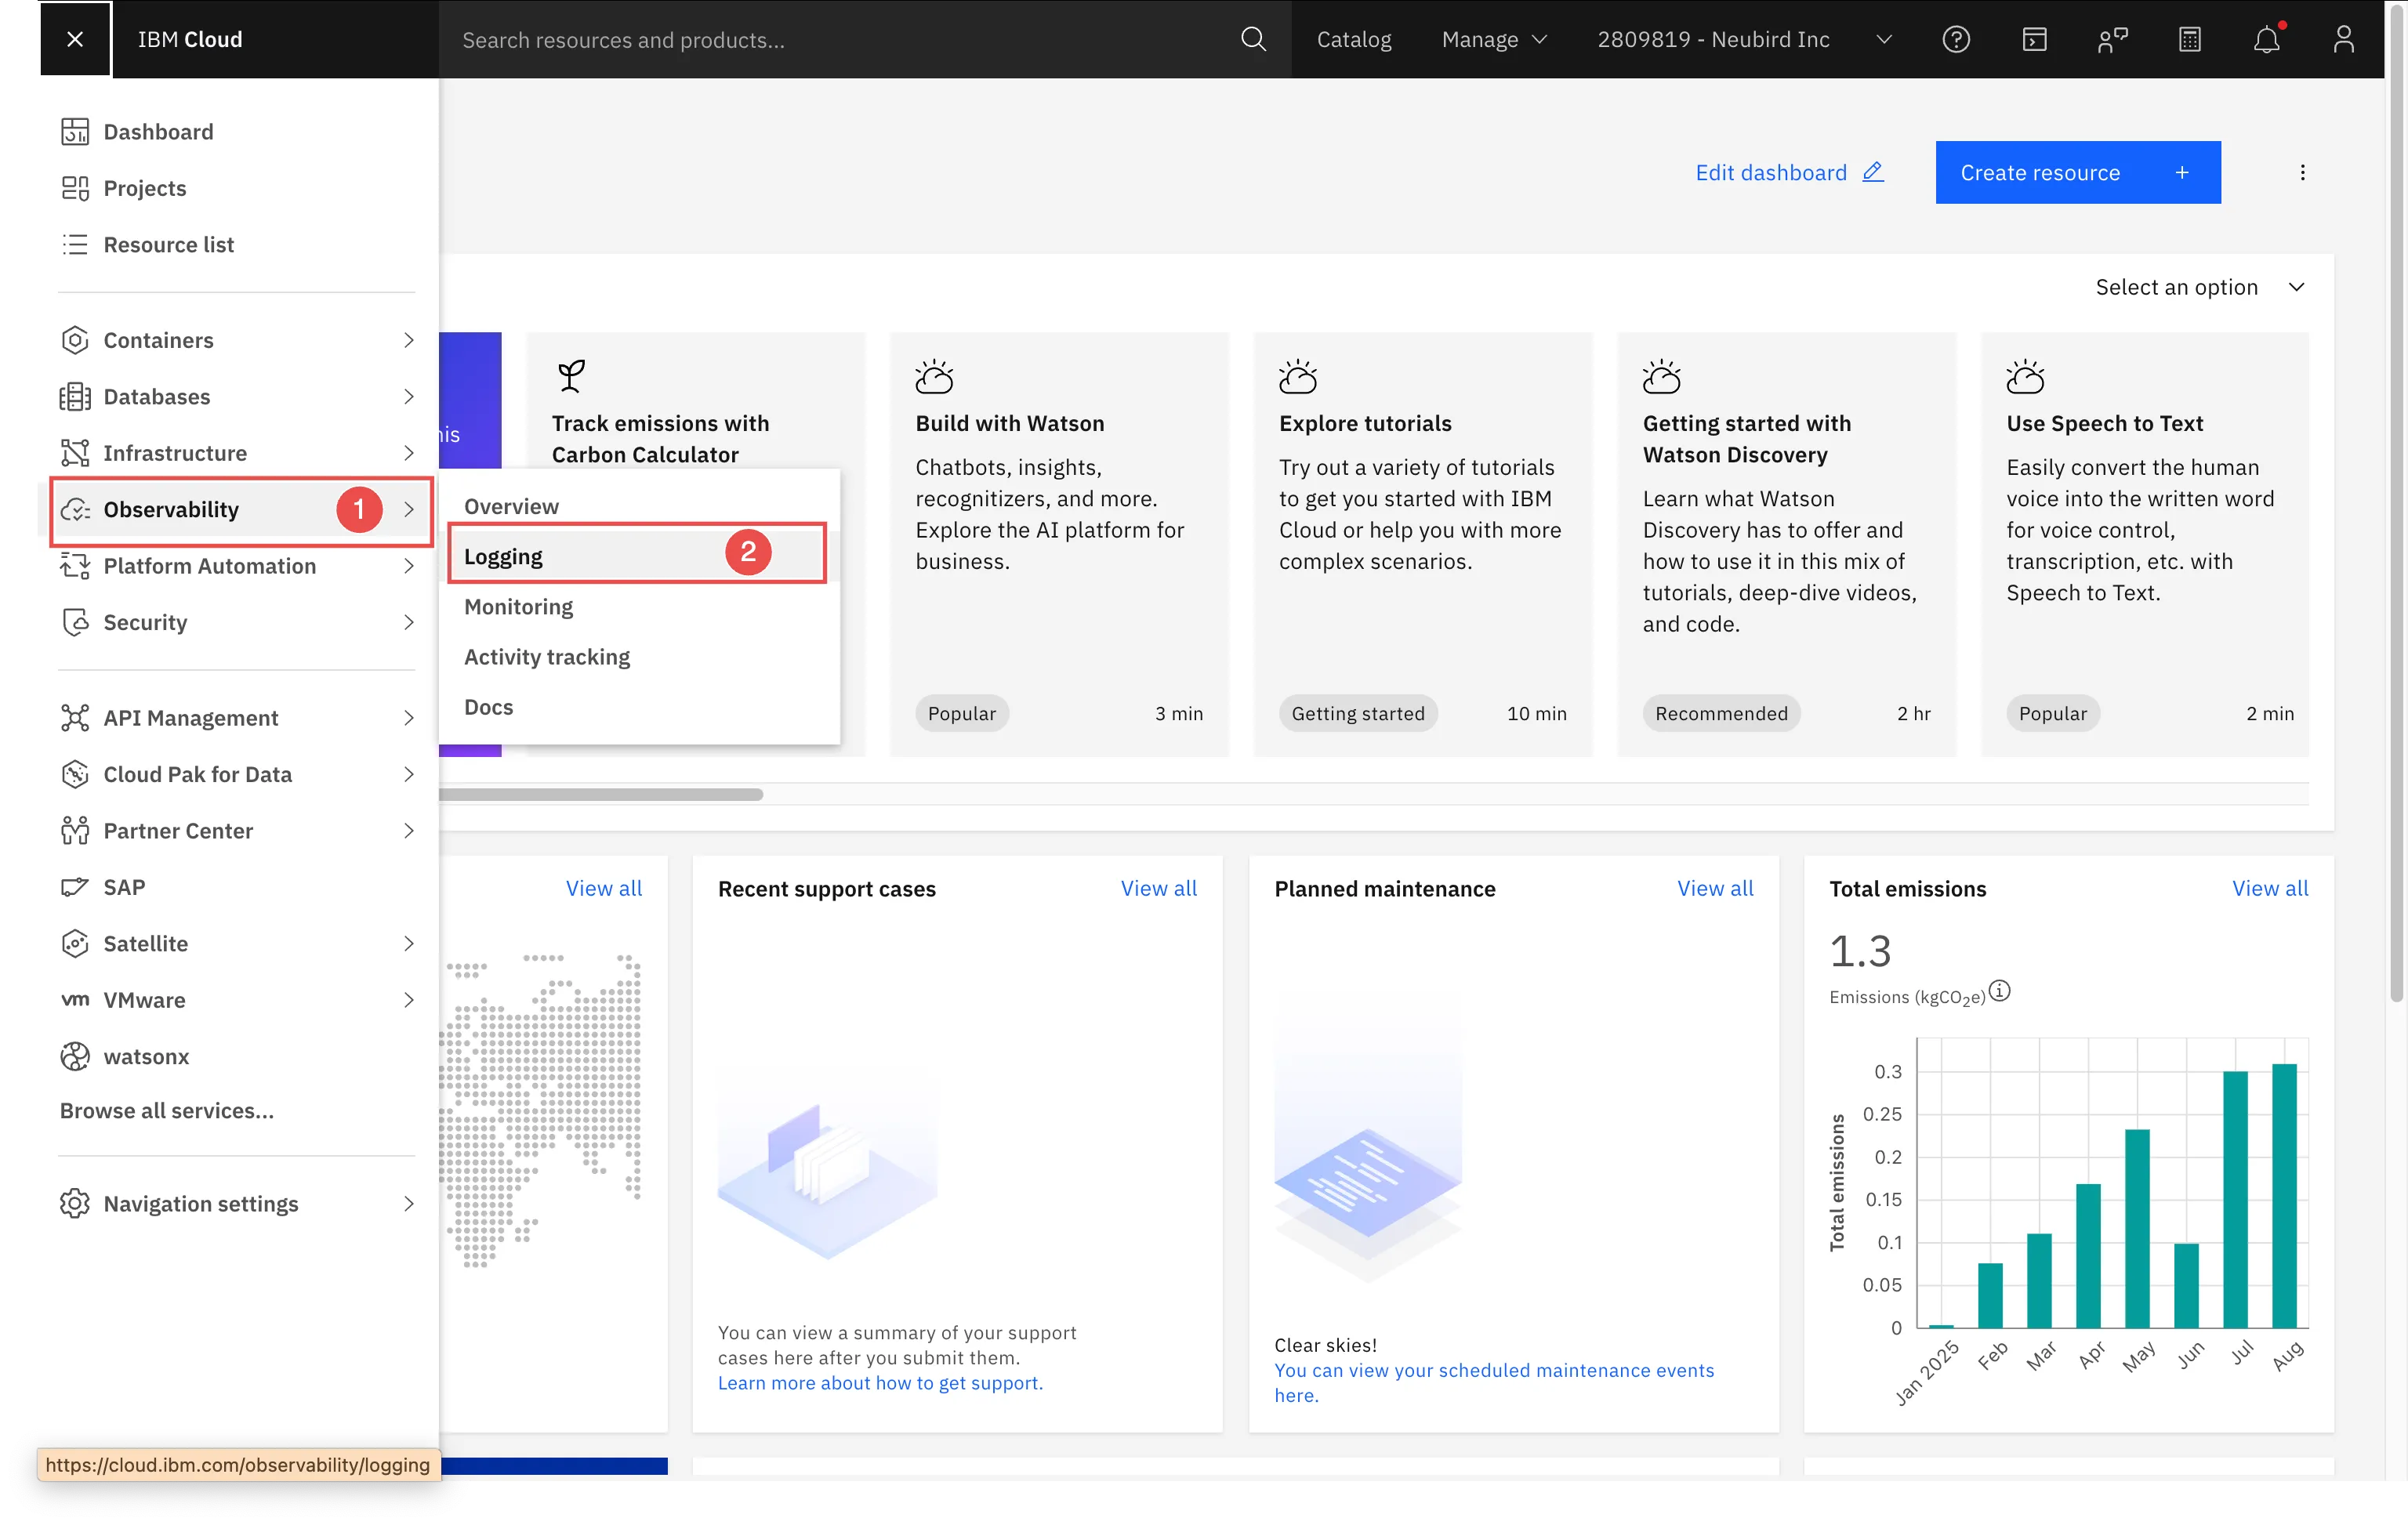
Task: Click the search magnifier icon
Action: coord(1253,39)
